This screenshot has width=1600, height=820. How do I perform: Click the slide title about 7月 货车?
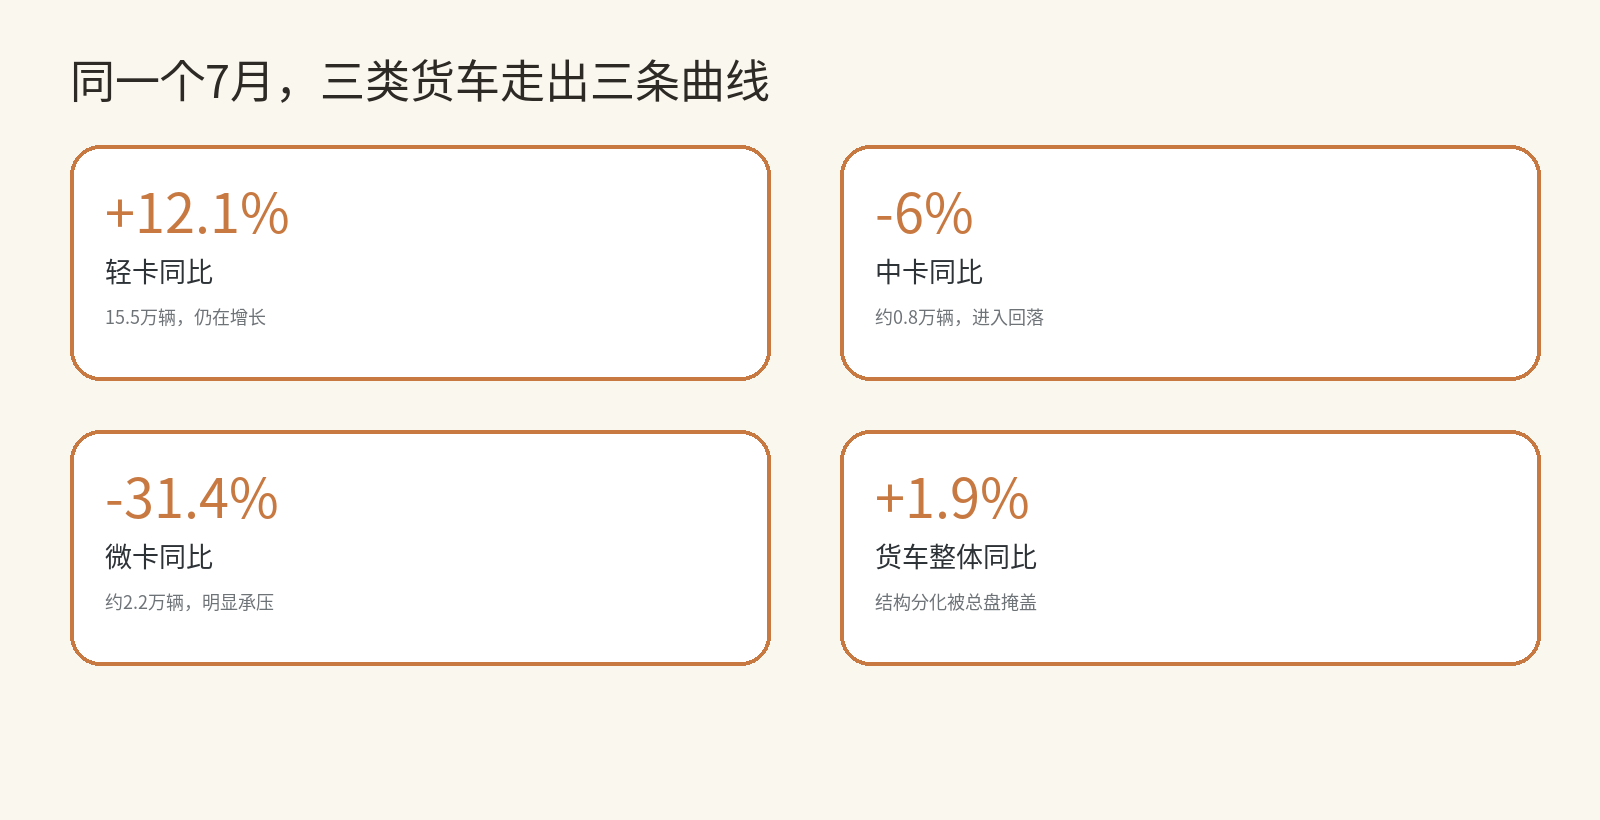tap(420, 82)
